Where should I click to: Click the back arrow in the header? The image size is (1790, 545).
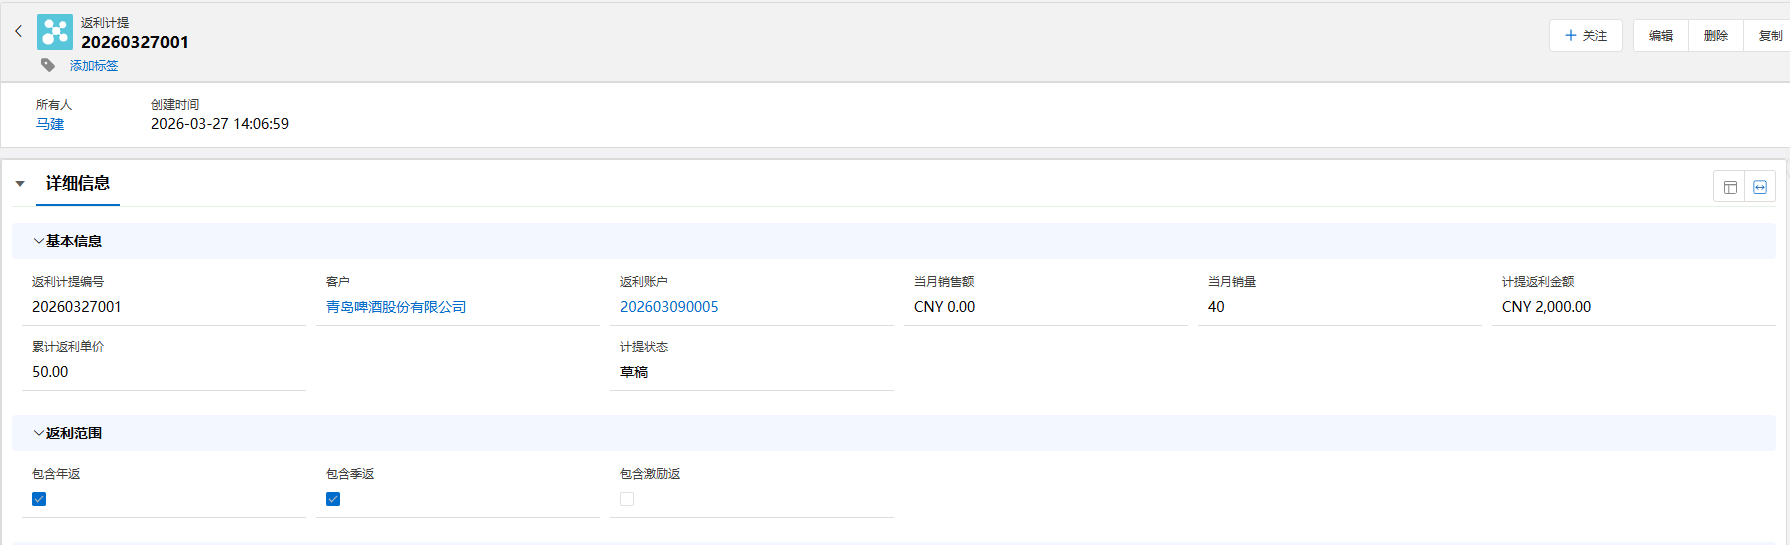click(18, 32)
